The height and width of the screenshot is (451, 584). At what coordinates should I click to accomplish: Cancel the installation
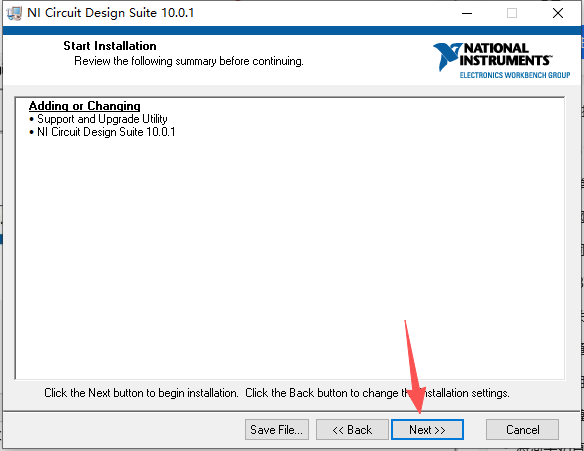522,429
